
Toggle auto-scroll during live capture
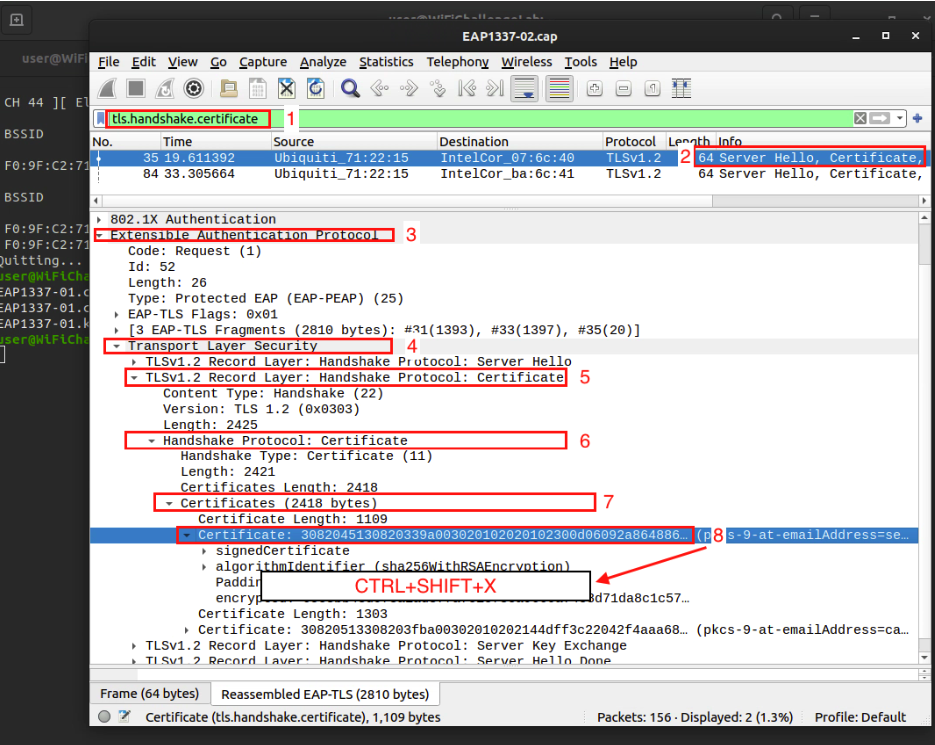tap(525, 89)
